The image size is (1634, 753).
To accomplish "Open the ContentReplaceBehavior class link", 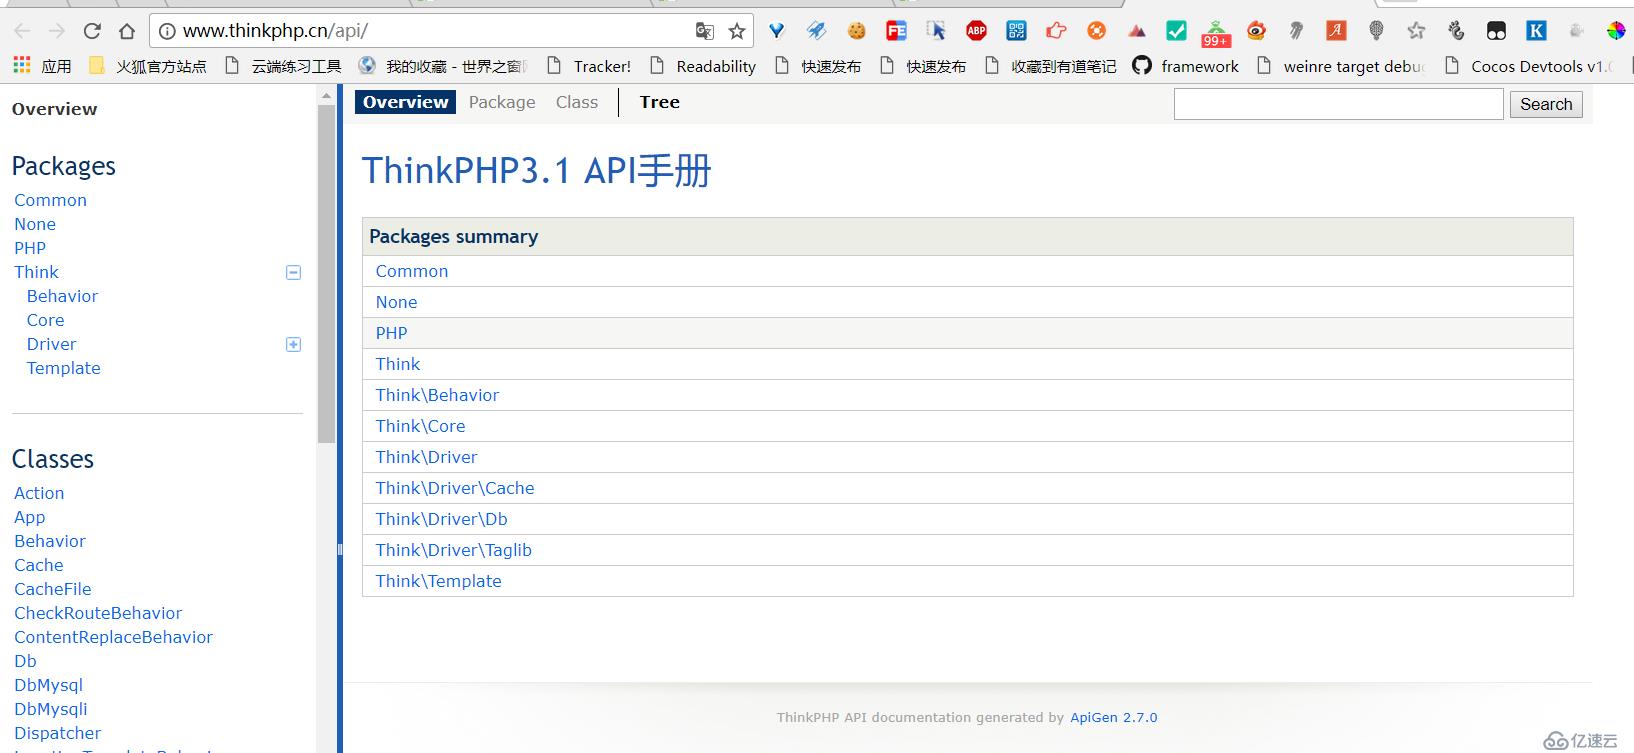I will (113, 637).
